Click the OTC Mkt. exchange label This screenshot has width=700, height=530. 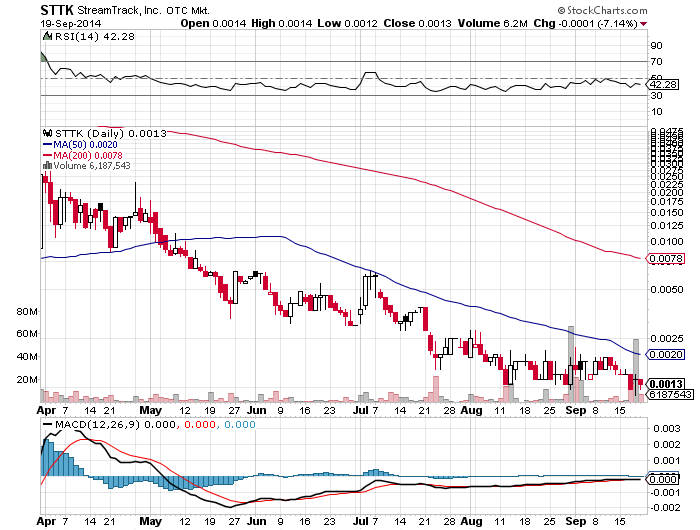tap(188, 10)
